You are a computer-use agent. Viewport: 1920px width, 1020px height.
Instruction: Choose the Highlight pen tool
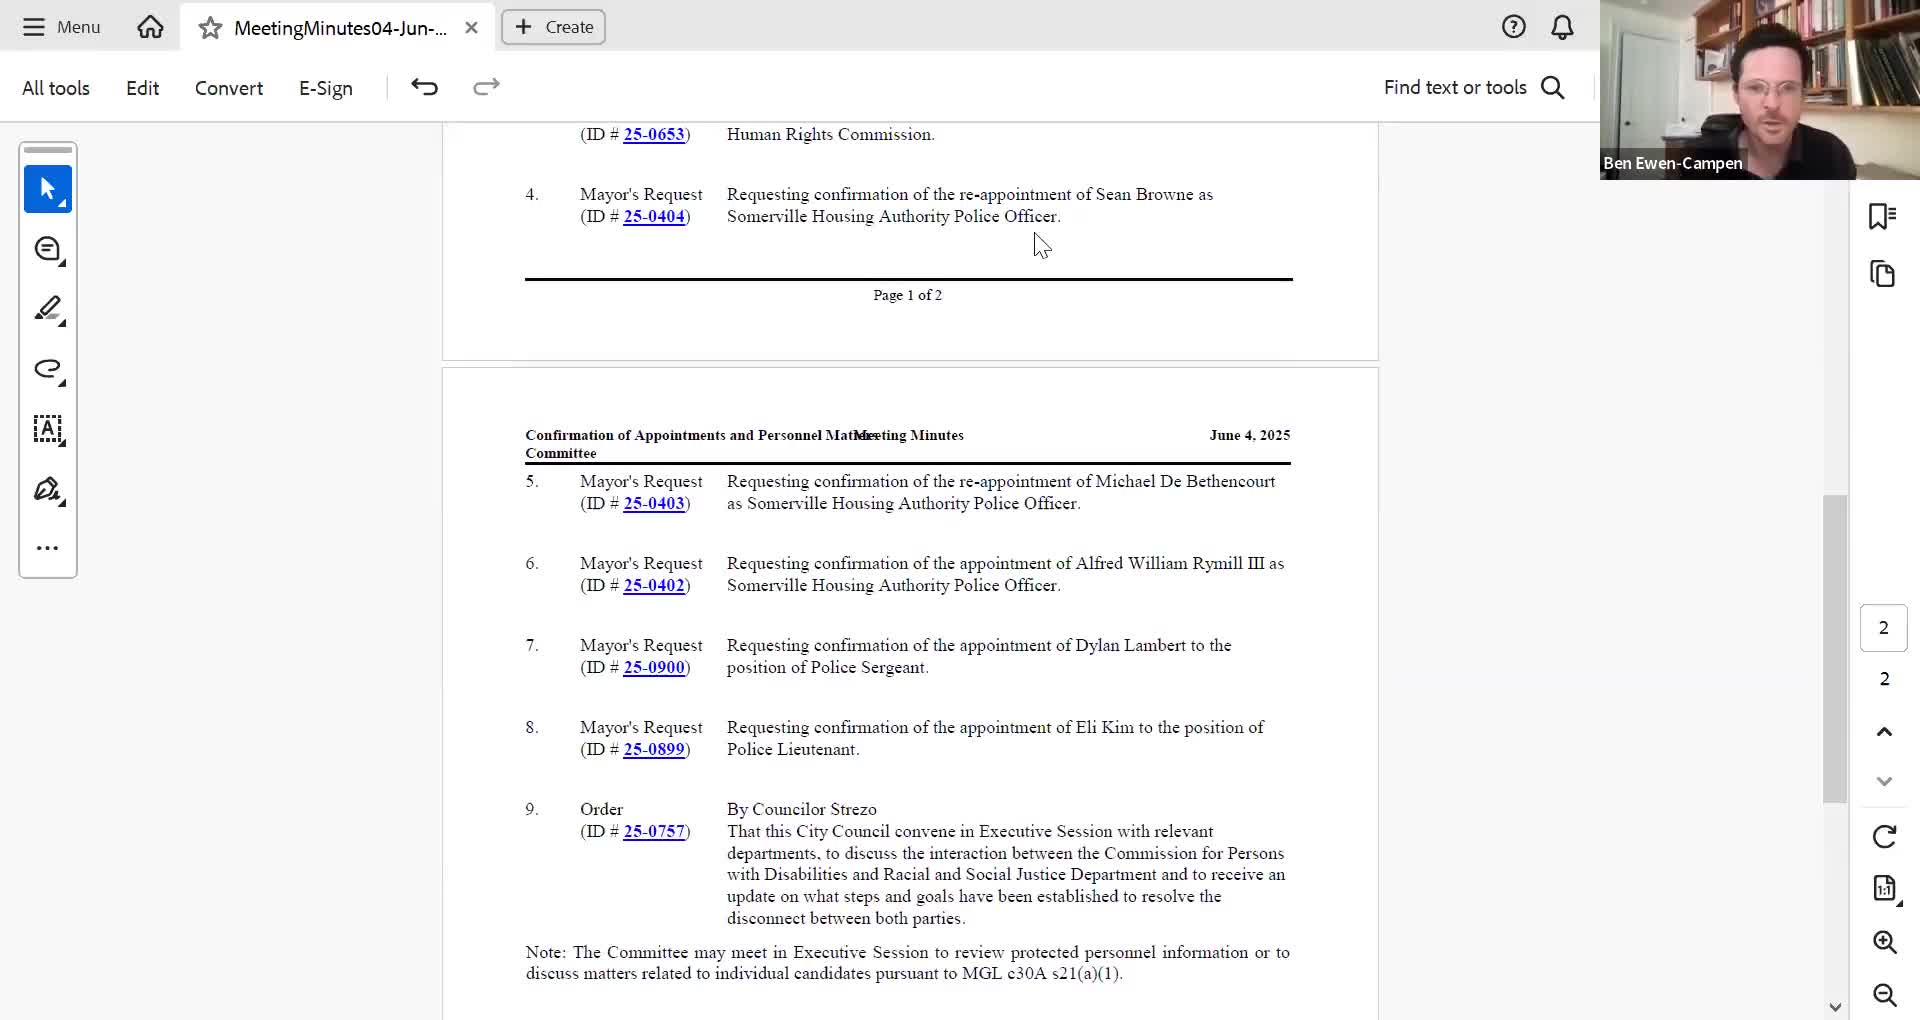48,309
